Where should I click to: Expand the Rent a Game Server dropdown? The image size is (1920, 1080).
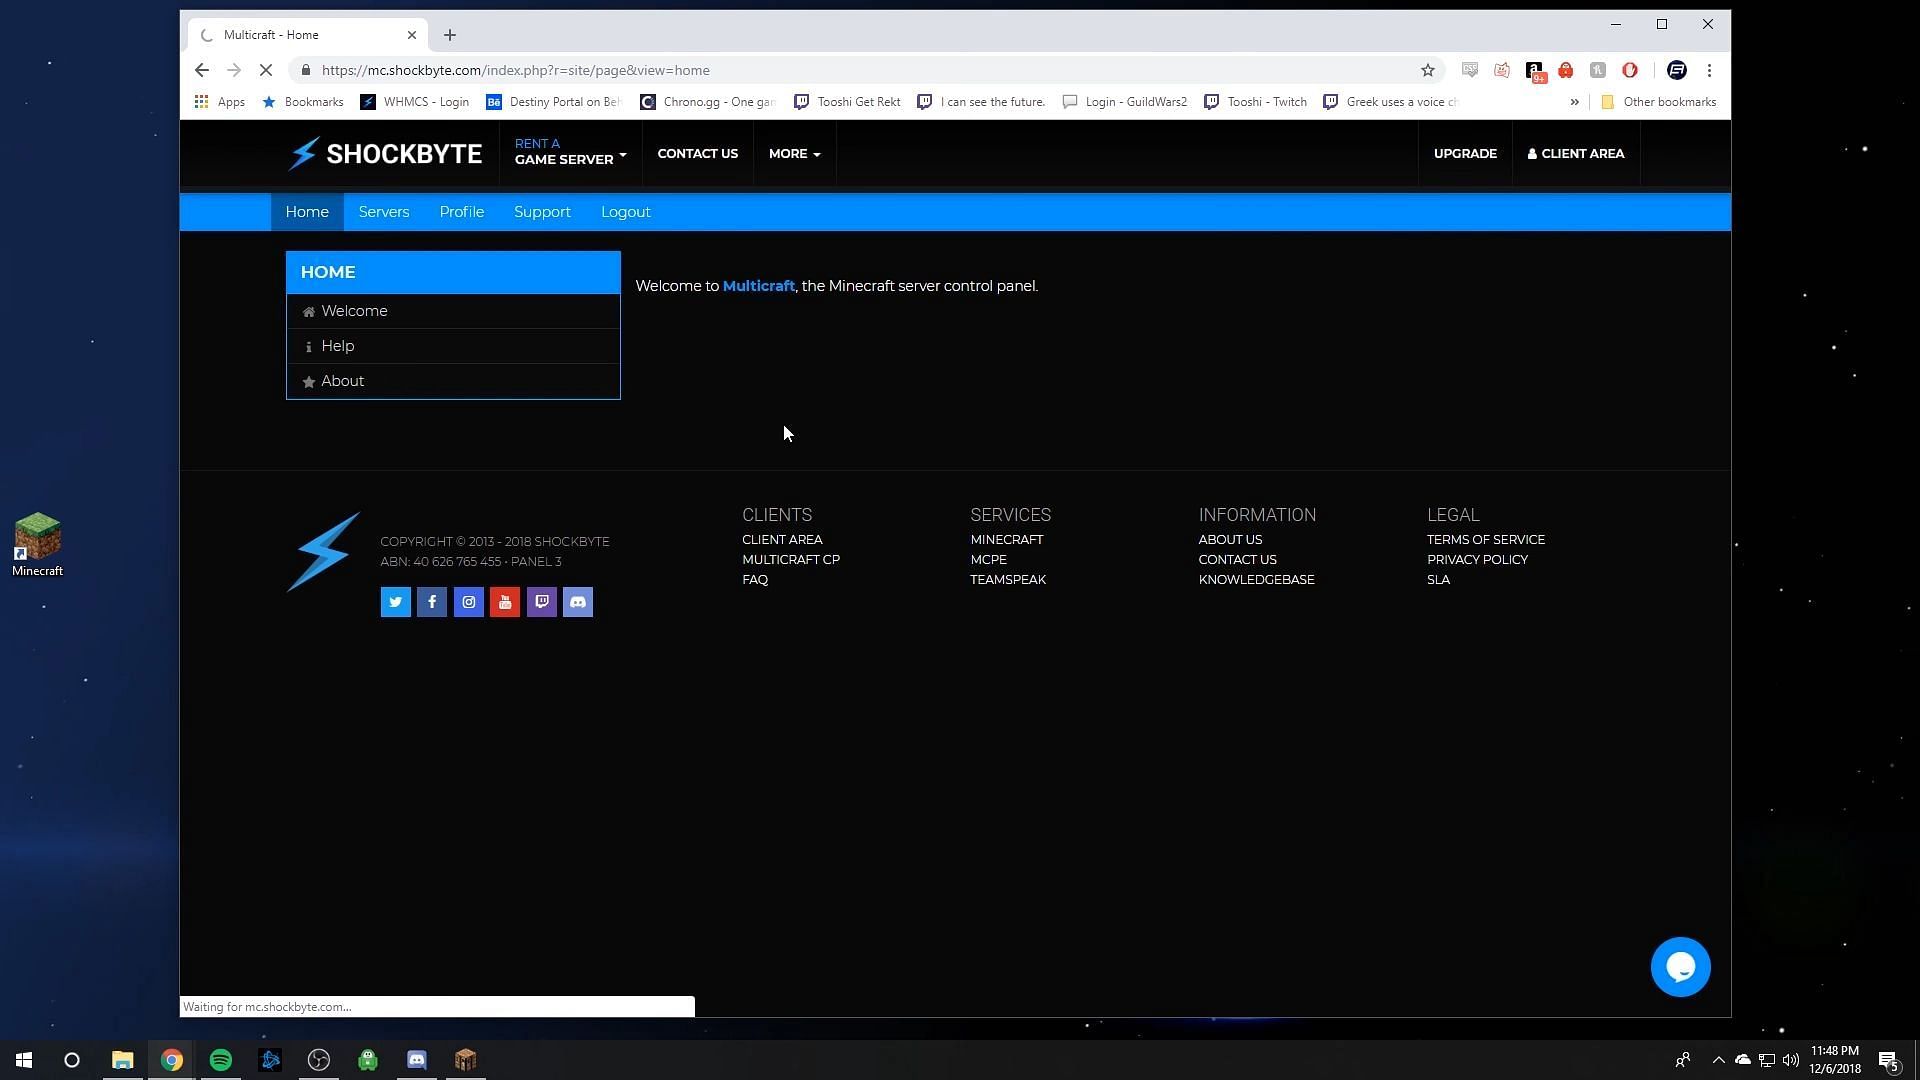pyautogui.click(x=570, y=152)
